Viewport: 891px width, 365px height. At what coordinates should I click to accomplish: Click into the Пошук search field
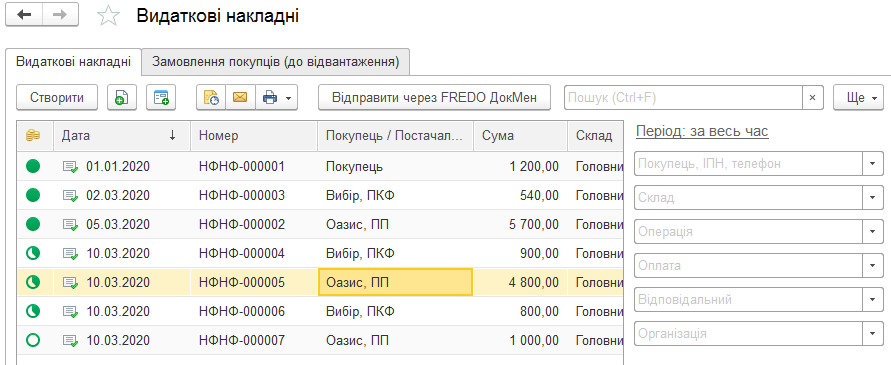pyautogui.click(x=683, y=98)
